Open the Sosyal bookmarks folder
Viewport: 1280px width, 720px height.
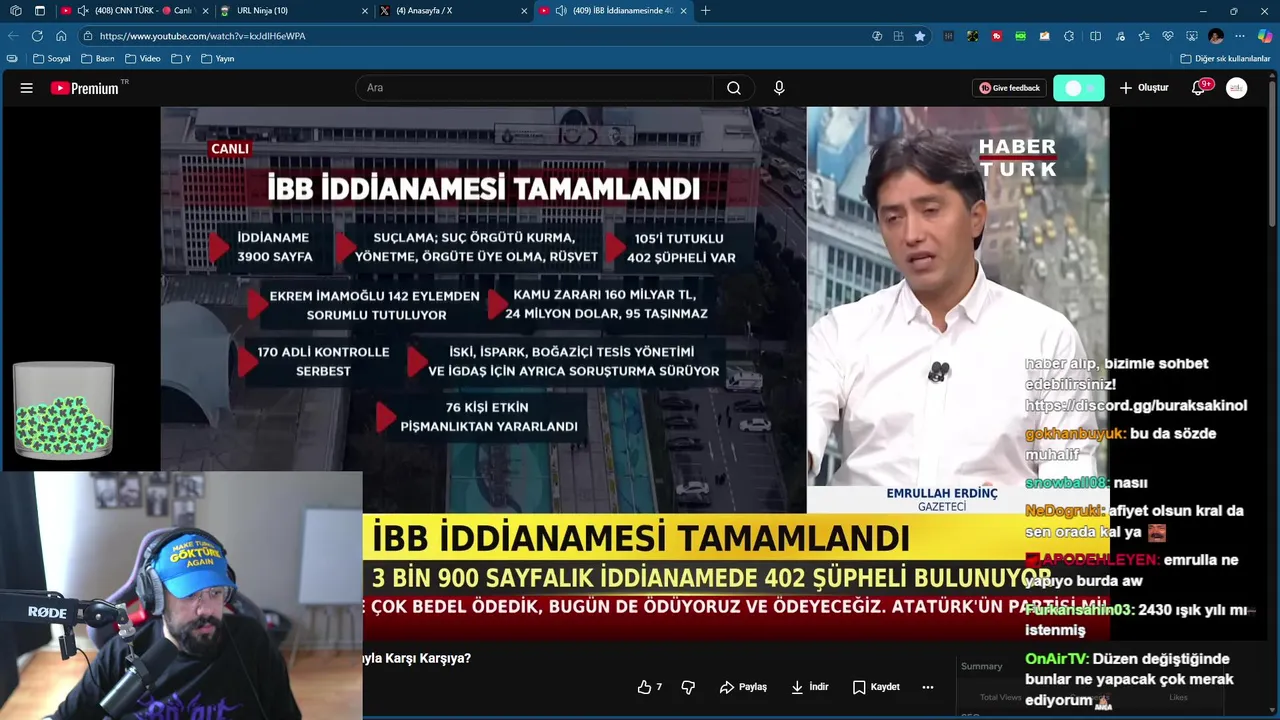[52, 59]
